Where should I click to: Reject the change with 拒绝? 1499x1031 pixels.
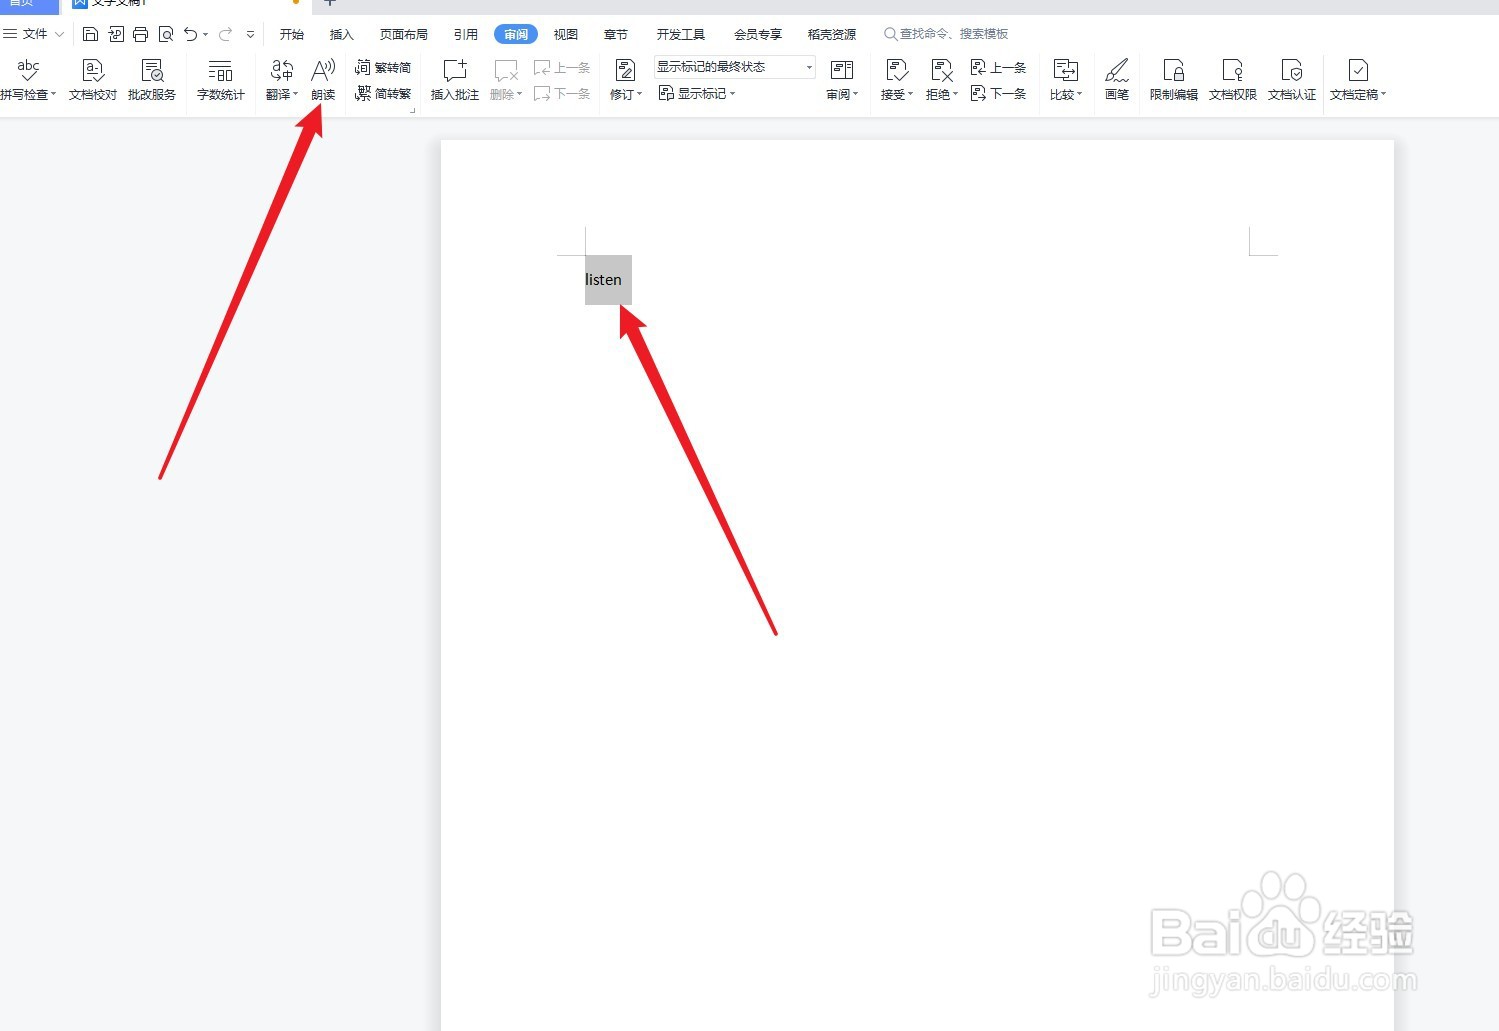point(942,80)
